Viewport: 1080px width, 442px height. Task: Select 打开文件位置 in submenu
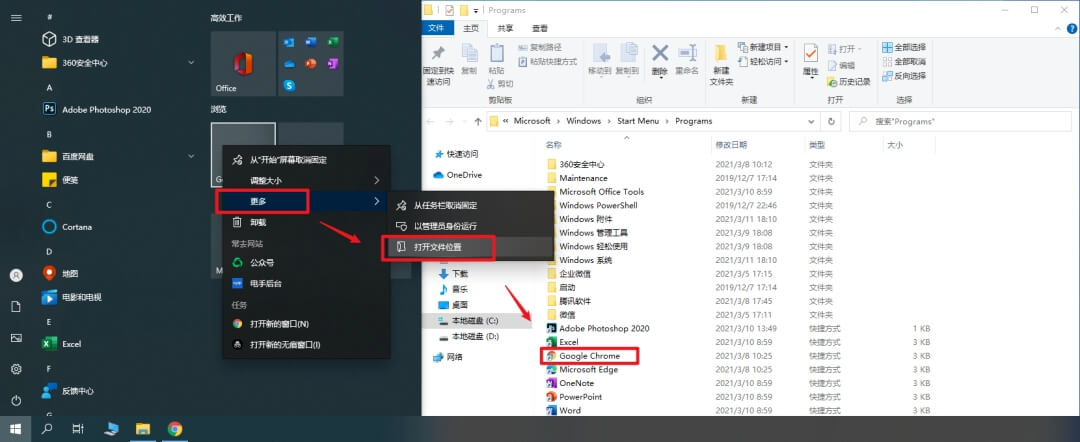tap(470, 246)
